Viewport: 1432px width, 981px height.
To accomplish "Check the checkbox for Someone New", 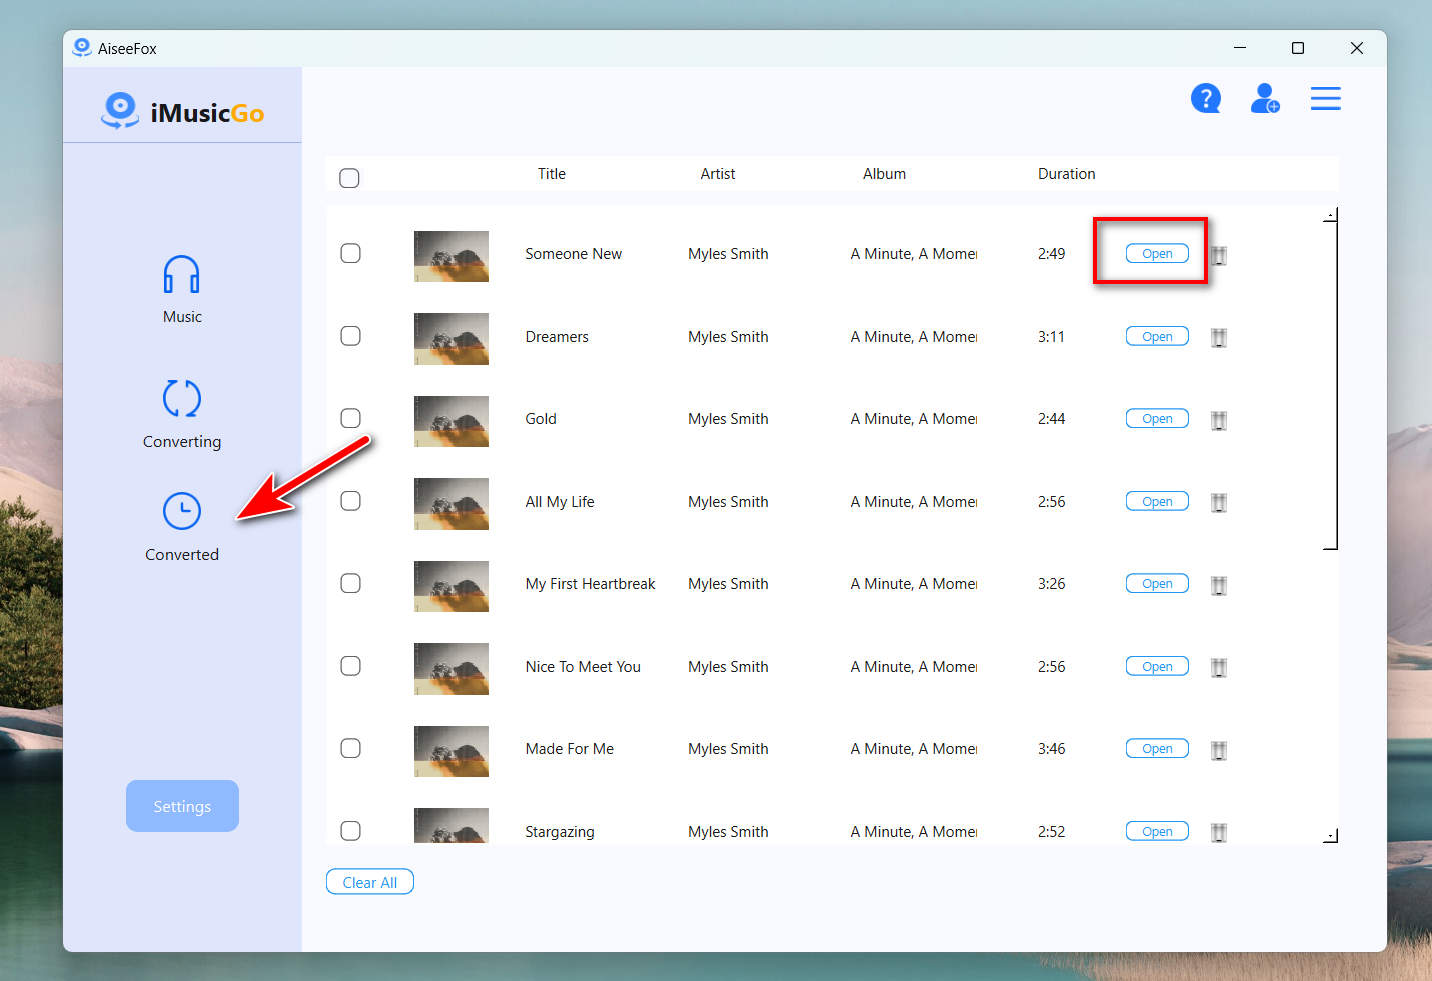I will (350, 253).
